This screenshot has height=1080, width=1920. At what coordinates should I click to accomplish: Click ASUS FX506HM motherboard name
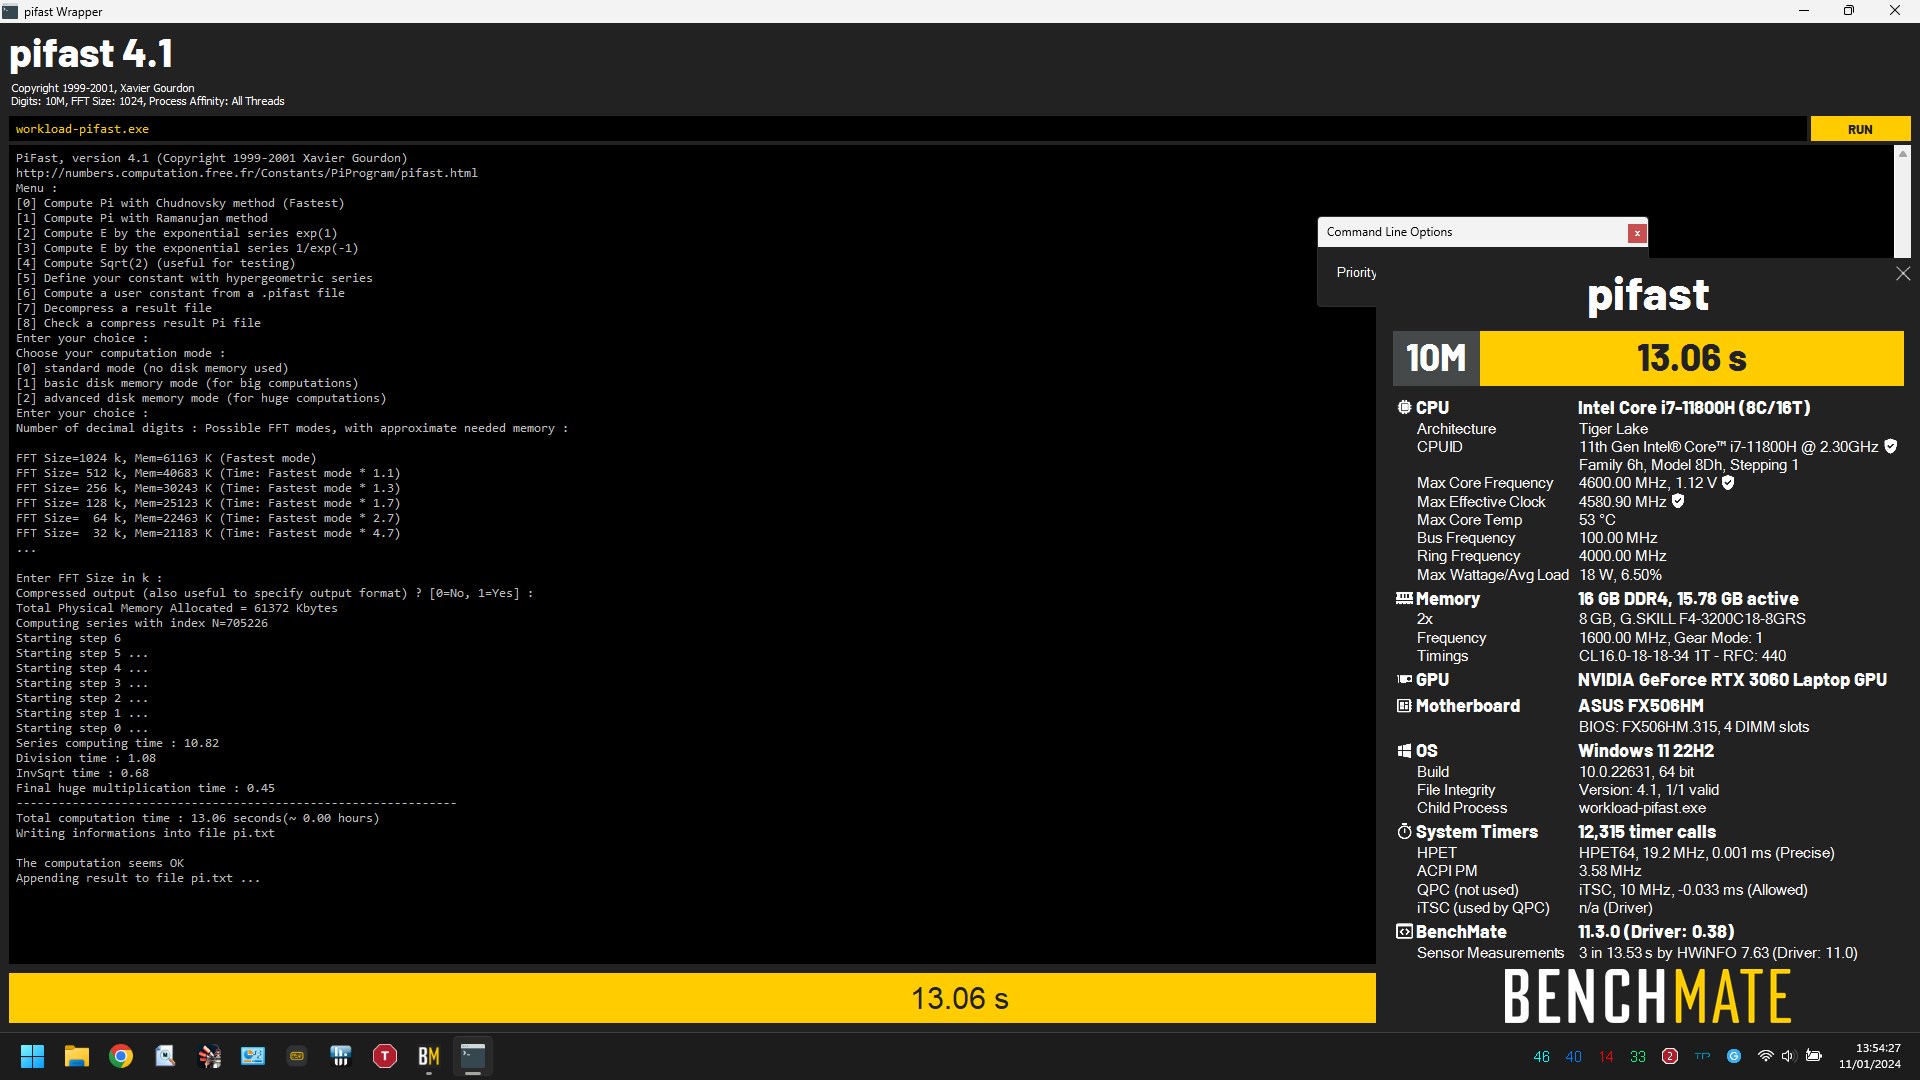coord(1641,706)
